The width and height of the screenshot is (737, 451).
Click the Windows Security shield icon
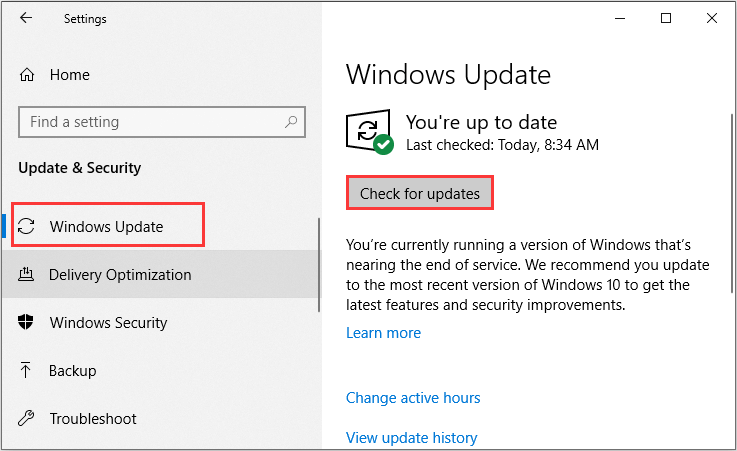[x=26, y=322]
